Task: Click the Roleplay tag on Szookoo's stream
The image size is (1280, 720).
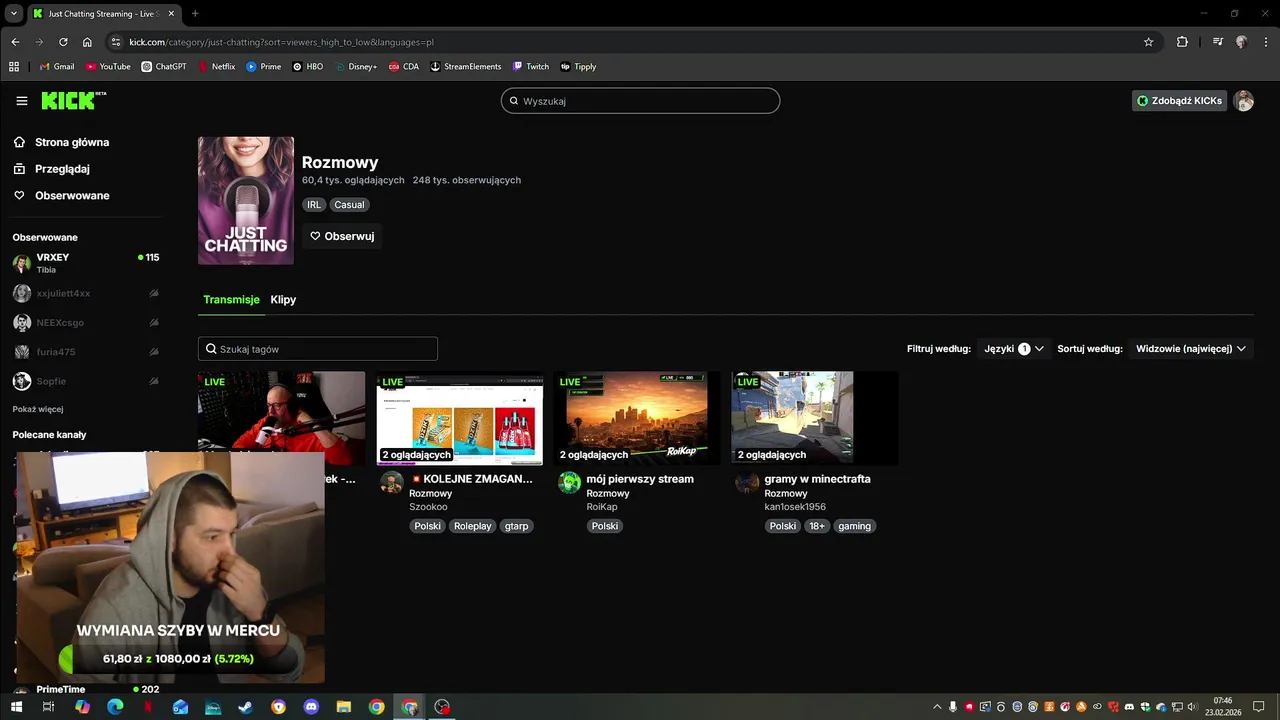Action: click(x=473, y=526)
